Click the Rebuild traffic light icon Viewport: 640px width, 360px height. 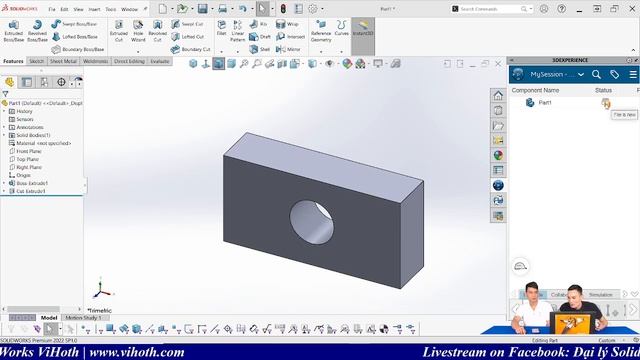point(283,9)
